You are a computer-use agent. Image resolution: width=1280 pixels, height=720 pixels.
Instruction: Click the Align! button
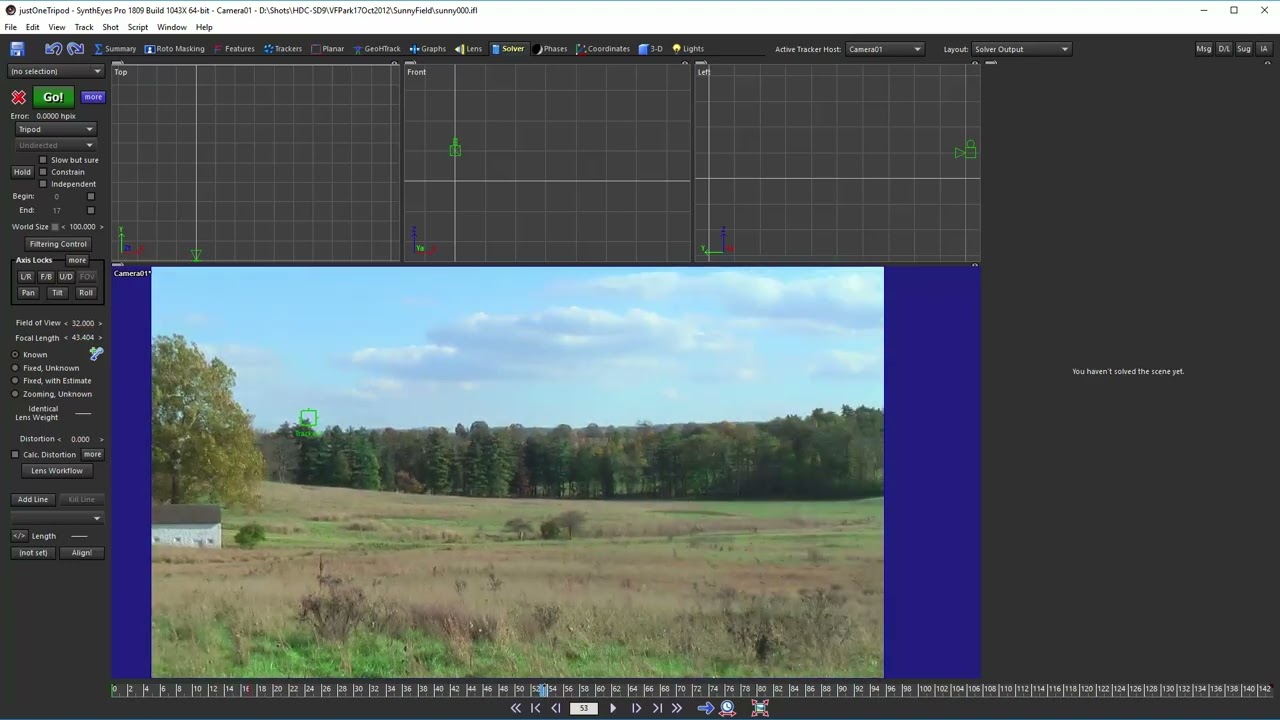point(82,553)
